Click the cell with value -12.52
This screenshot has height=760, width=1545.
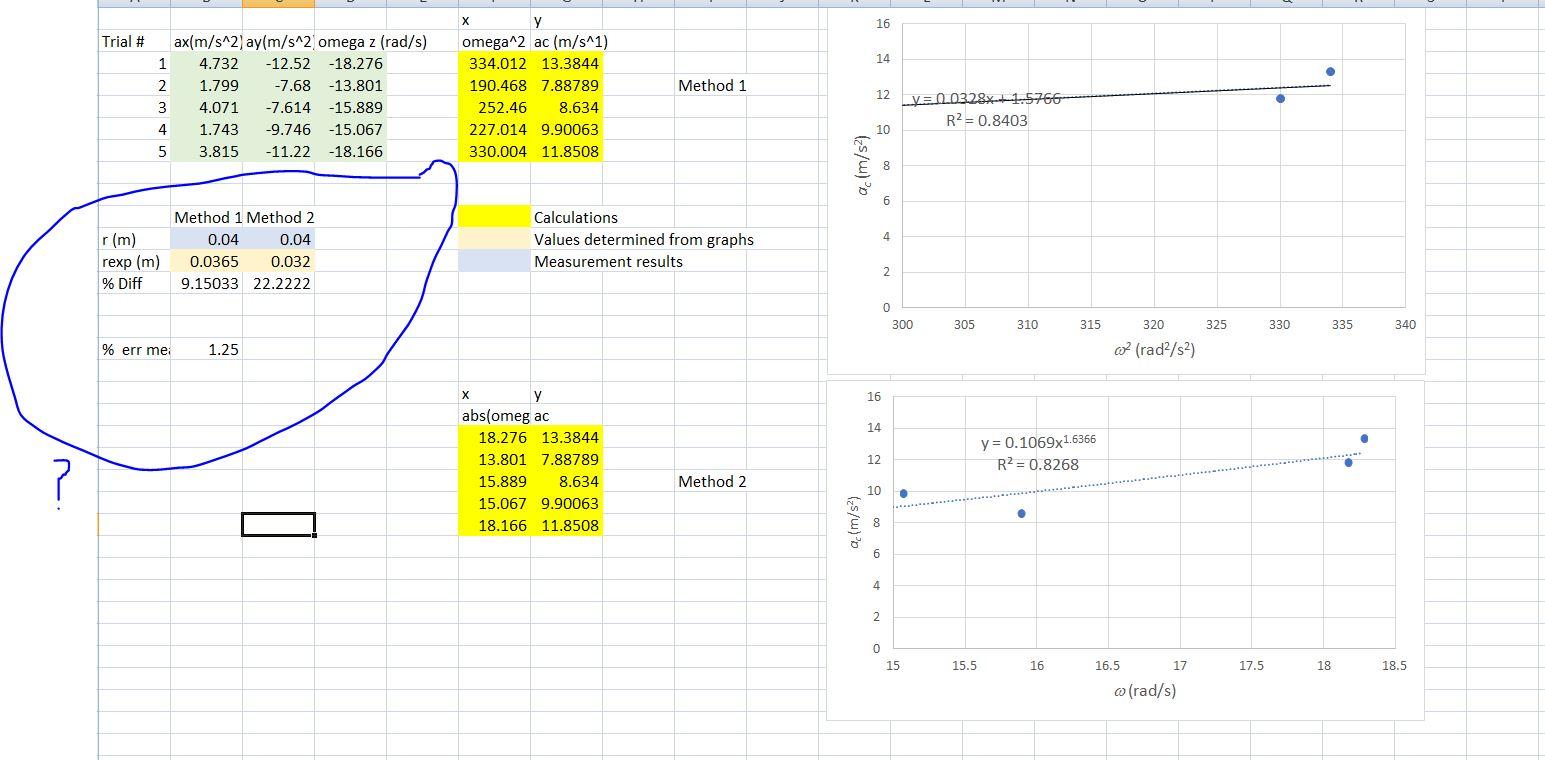278,63
